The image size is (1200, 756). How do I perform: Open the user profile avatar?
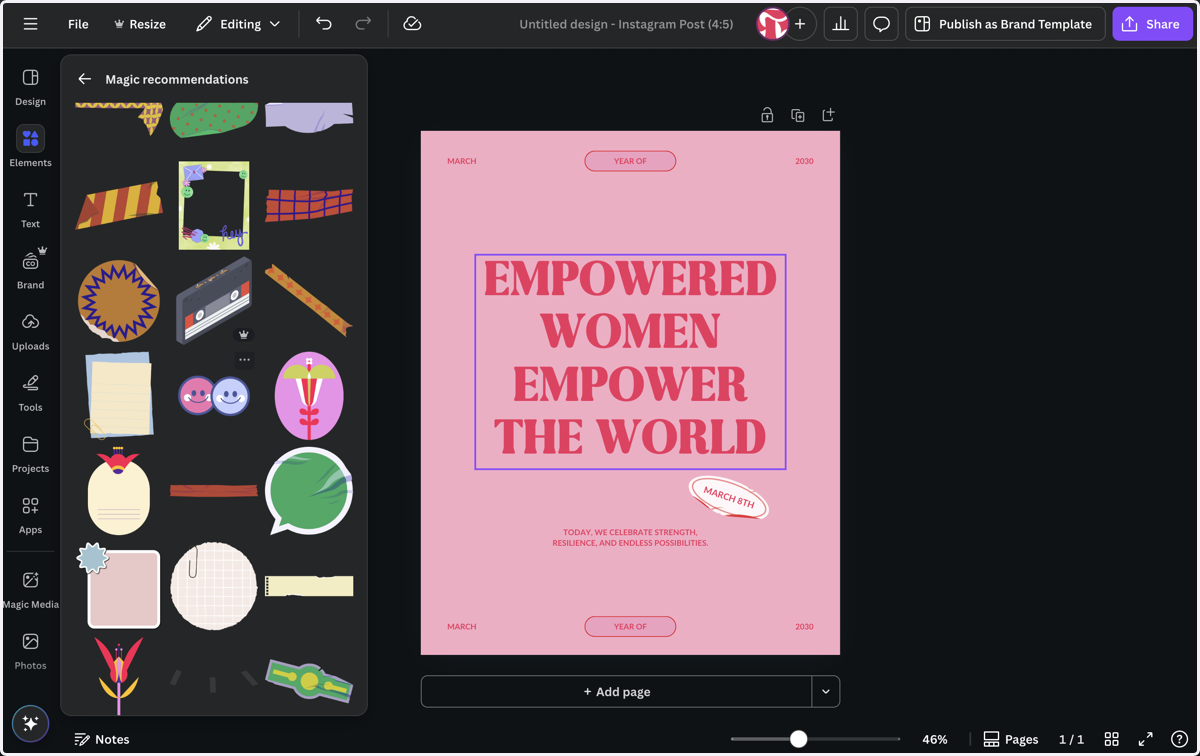pyautogui.click(x=772, y=24)
